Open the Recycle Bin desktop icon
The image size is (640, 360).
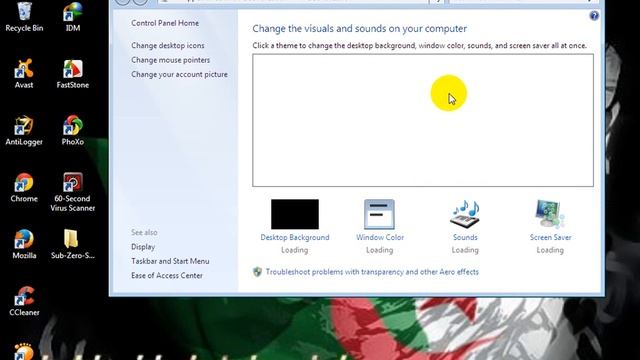(24, 16)
